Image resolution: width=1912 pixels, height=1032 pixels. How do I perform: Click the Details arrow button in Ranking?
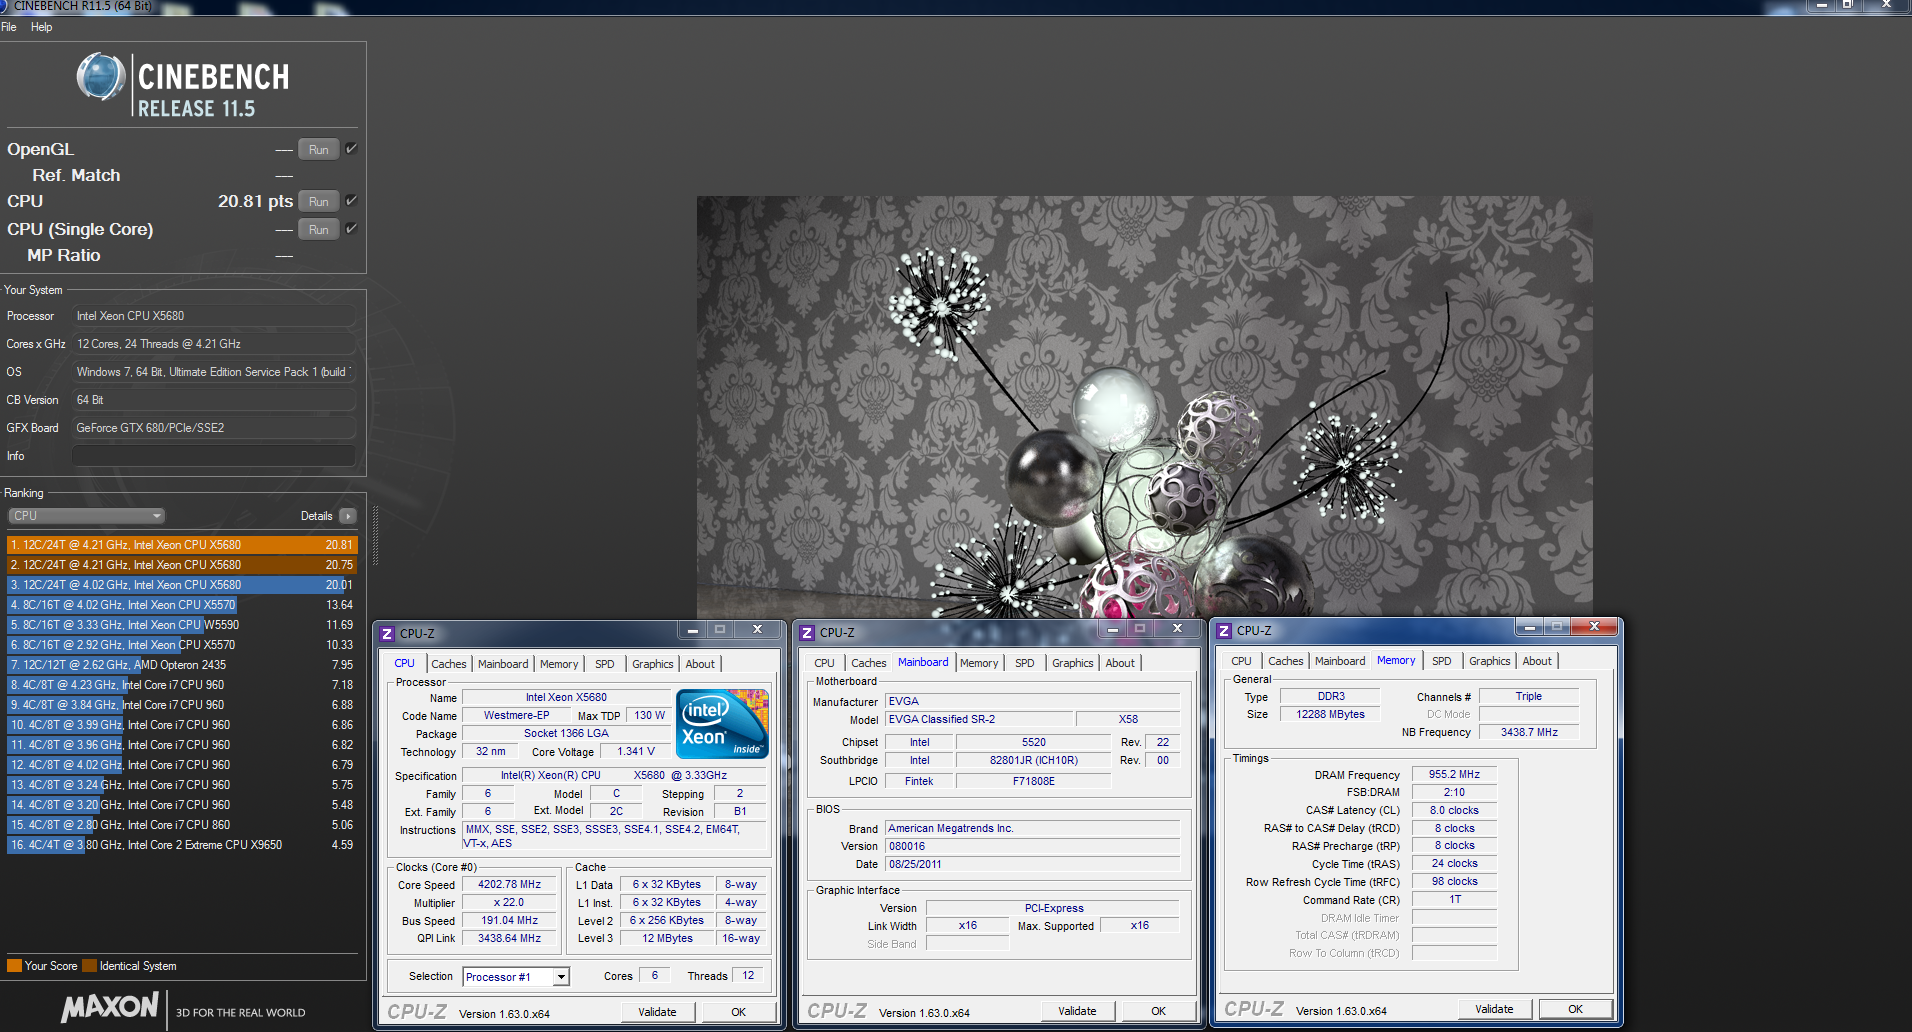click(x=347, y=516)
